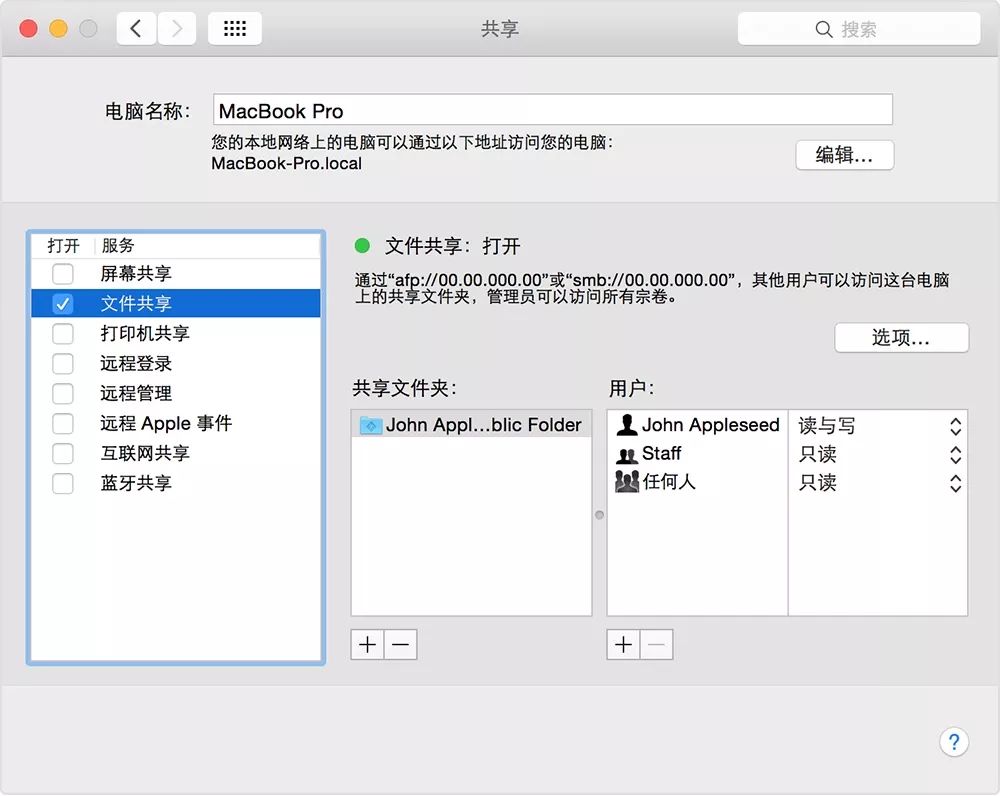The image size is (1000, 796).
Task: Click the 编辑… button
Action: click(x=844, y=155)
